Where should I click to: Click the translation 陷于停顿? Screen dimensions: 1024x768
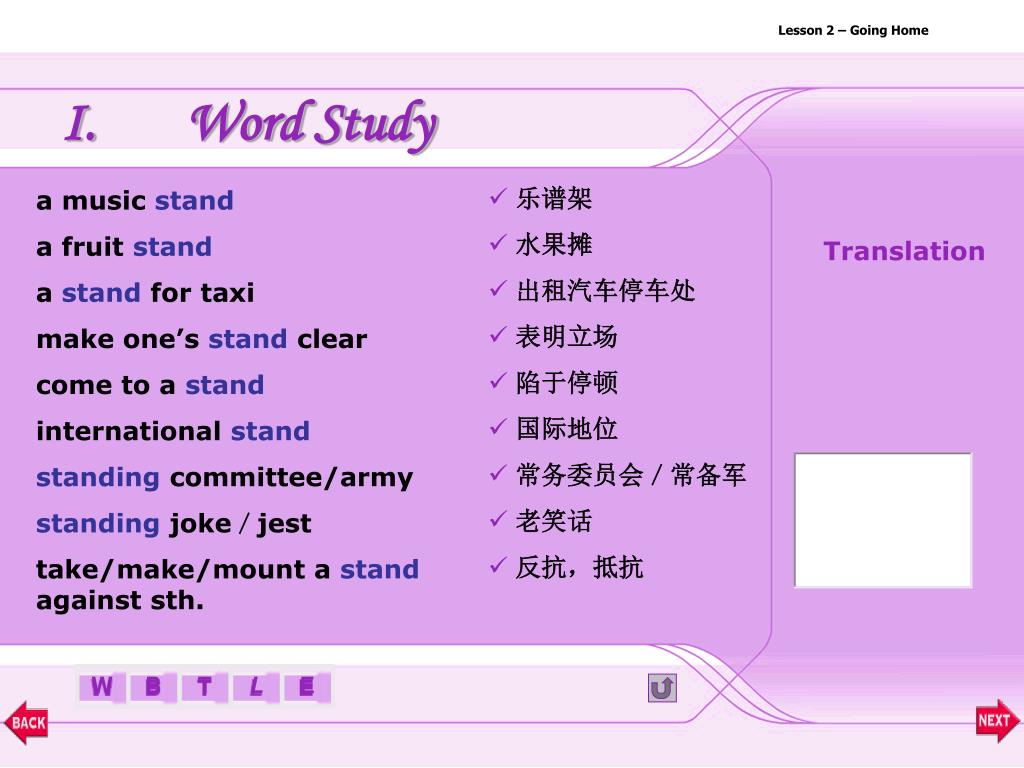coord(567,383)
